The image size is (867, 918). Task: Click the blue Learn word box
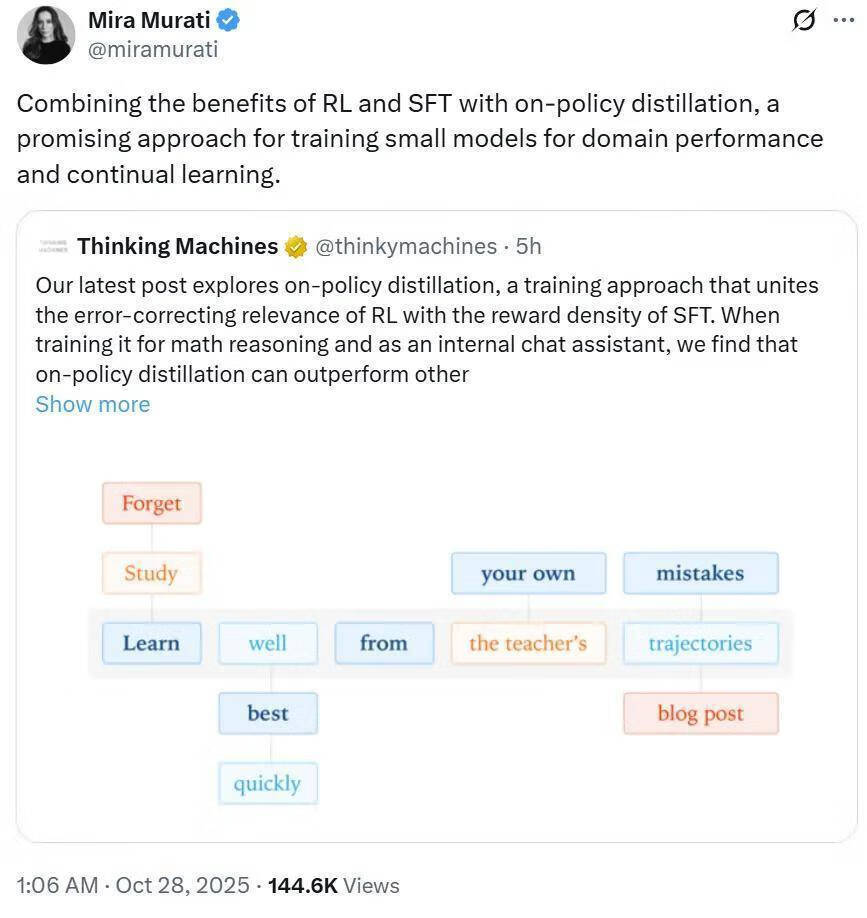point(152,643)
